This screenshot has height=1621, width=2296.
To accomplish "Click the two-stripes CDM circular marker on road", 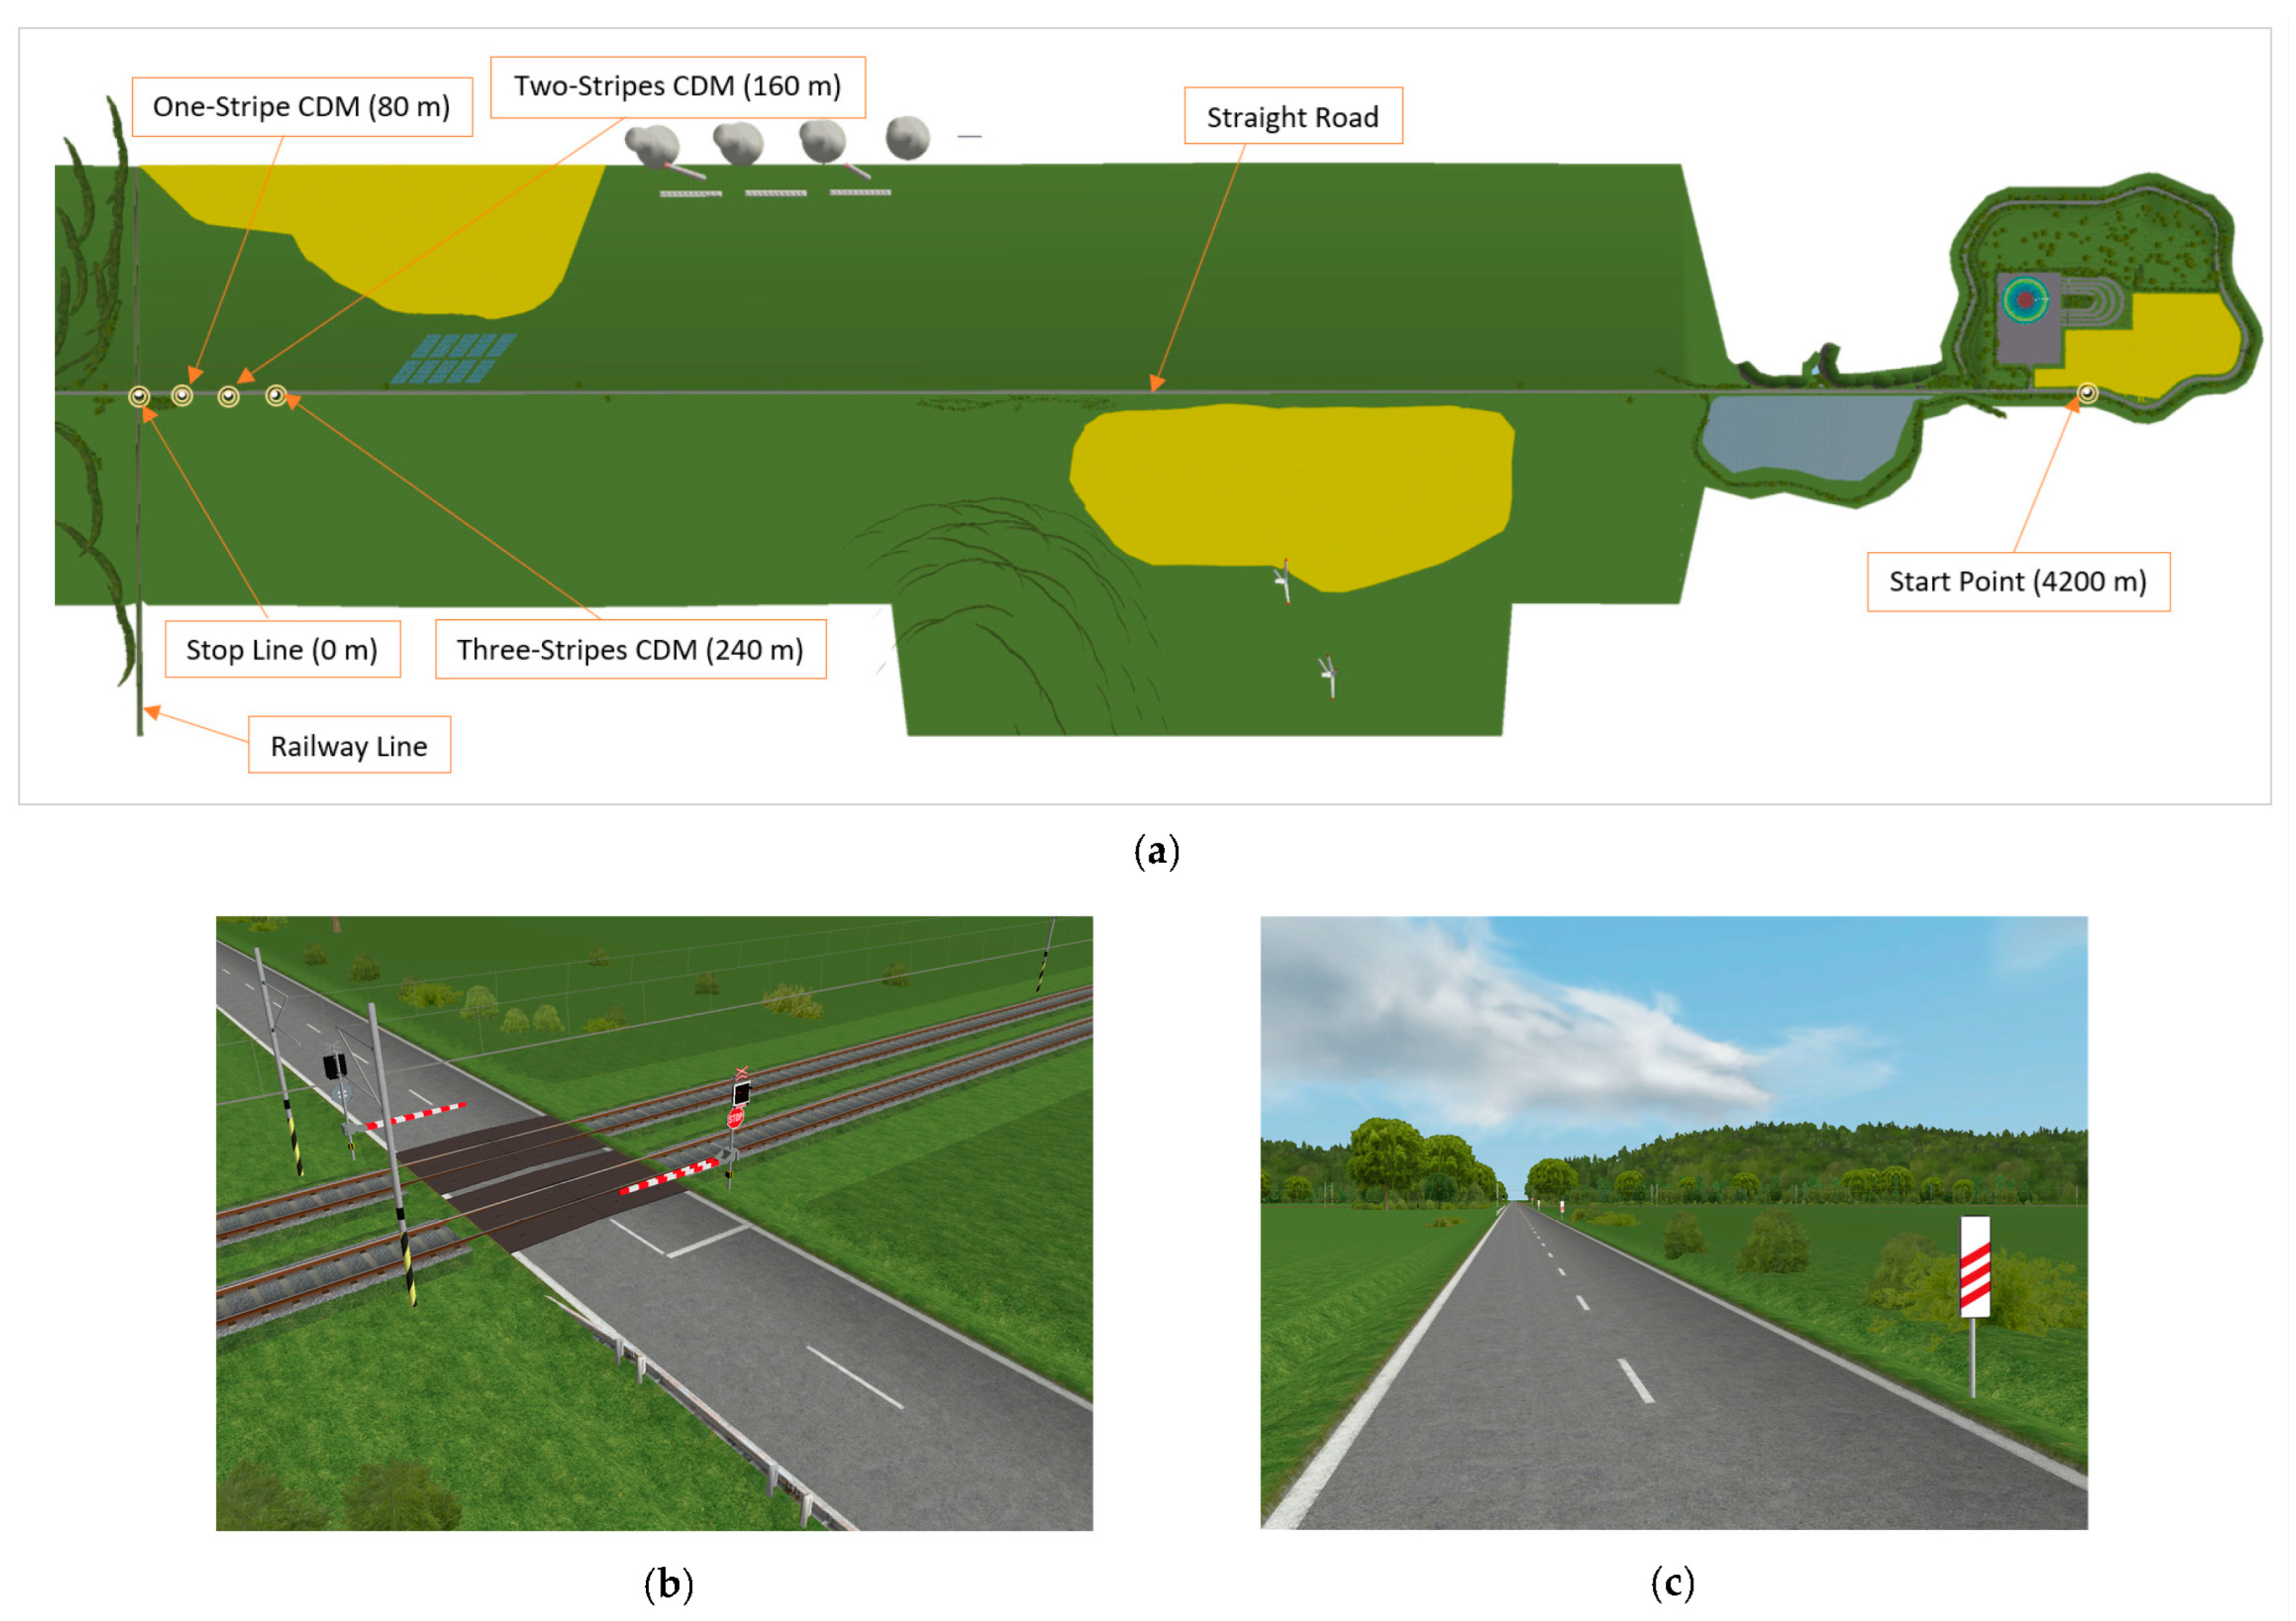I will (x=229, y=397).
